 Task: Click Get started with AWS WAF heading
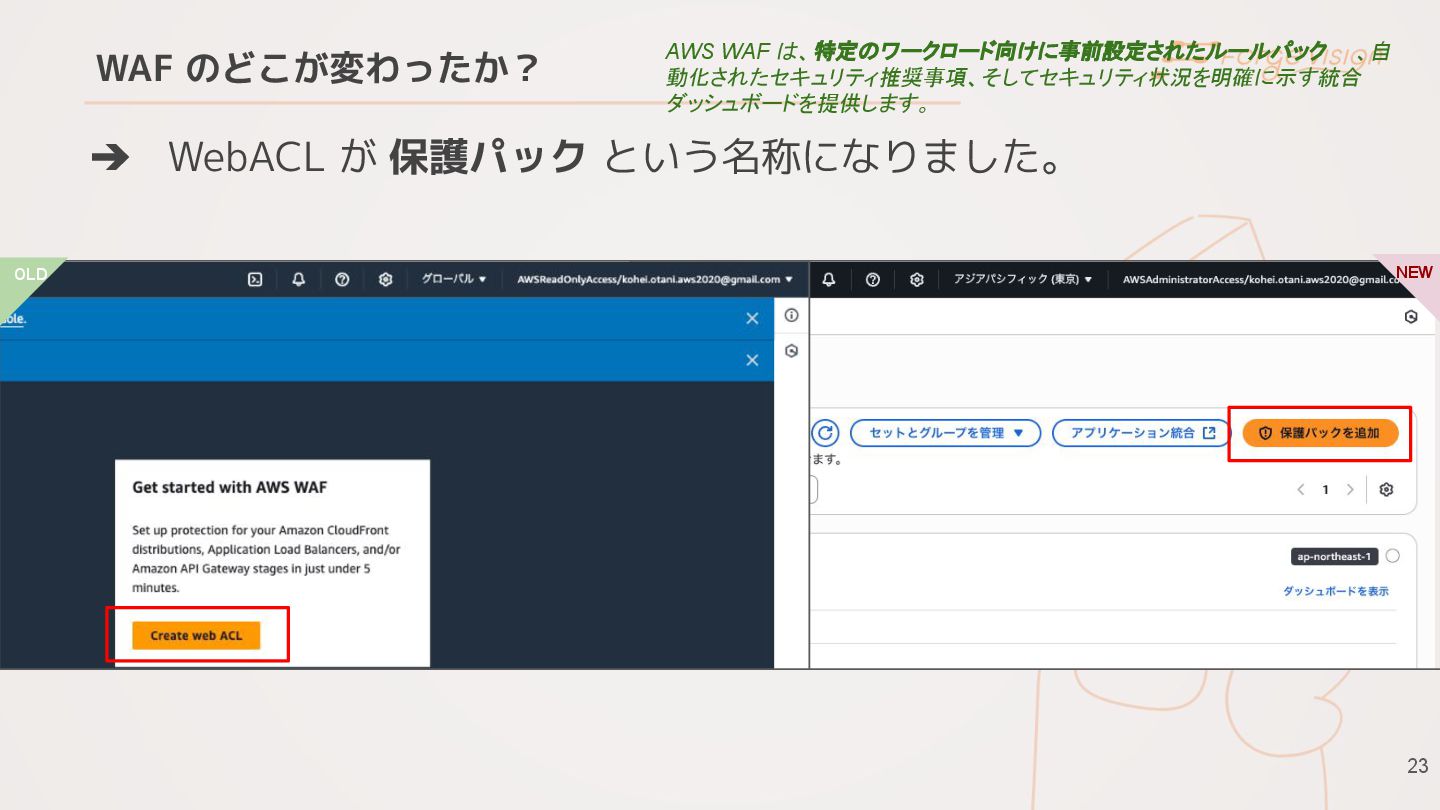pos(230,487)
